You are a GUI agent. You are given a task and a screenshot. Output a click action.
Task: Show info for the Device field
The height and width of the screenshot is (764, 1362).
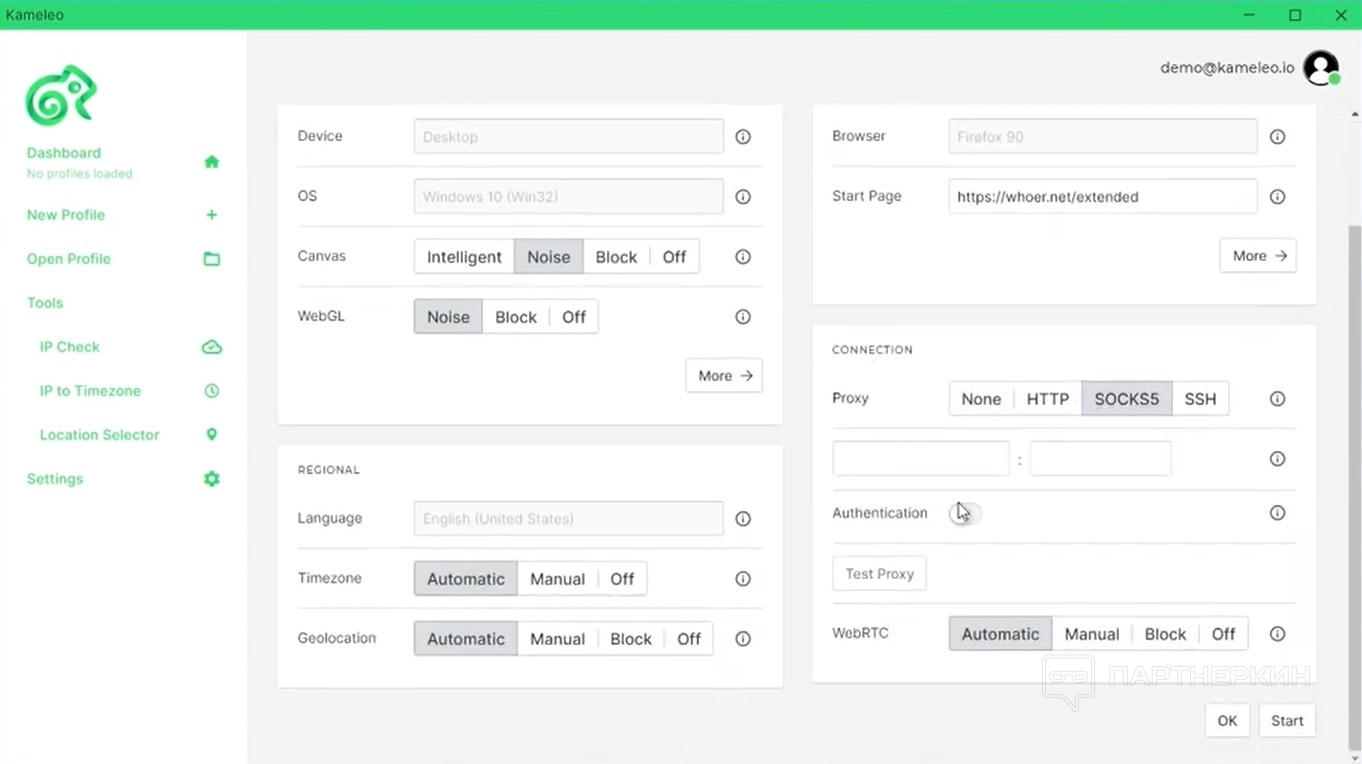(x=743, y=137)
